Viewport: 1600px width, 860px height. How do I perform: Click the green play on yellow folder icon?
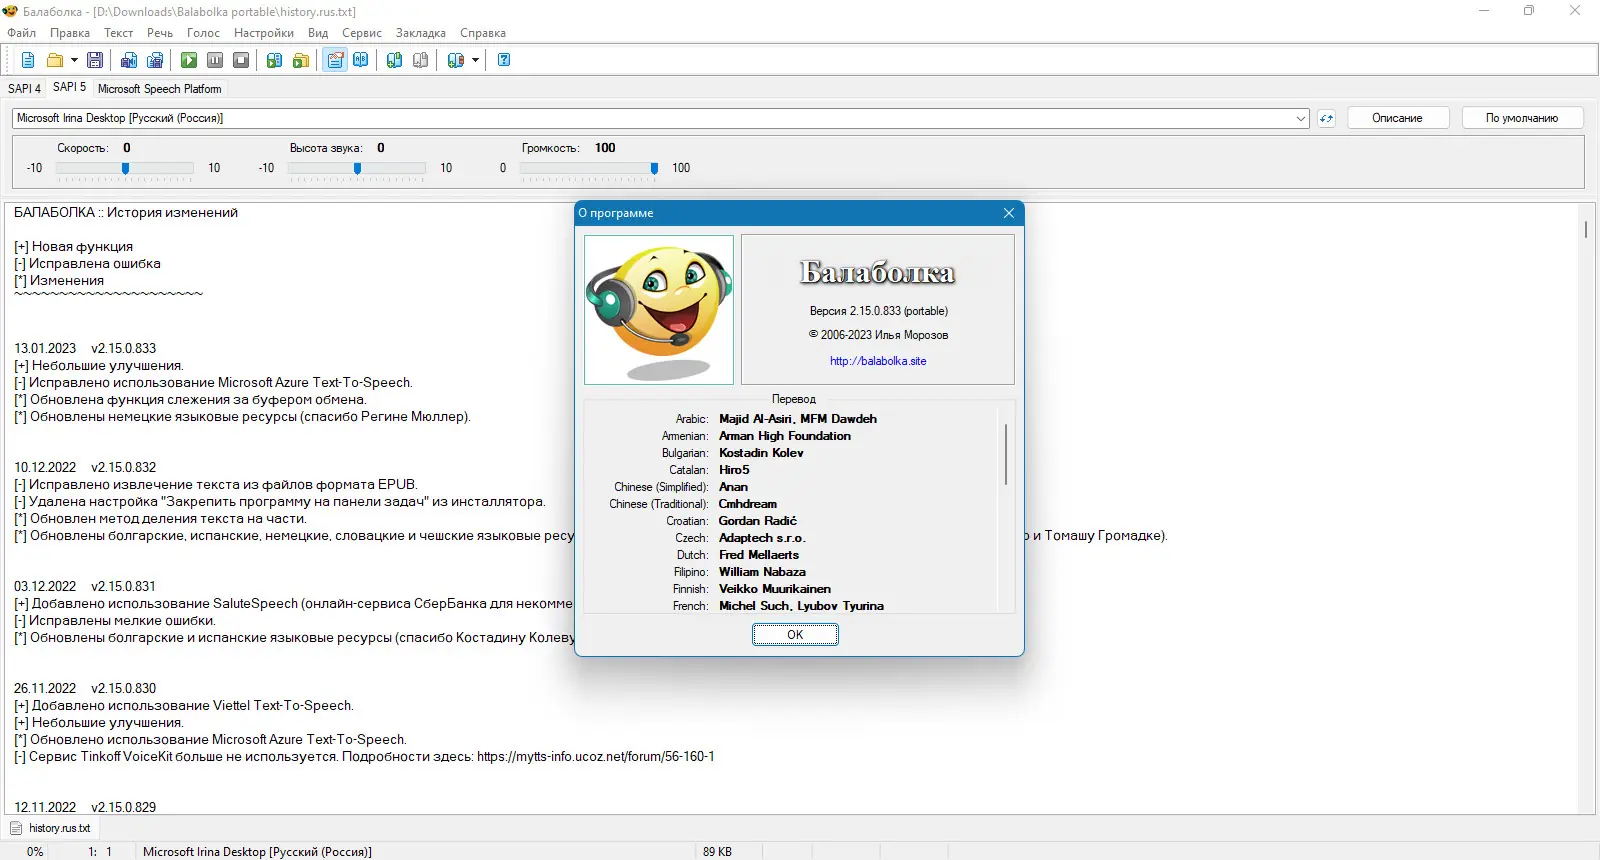[301, 60]
